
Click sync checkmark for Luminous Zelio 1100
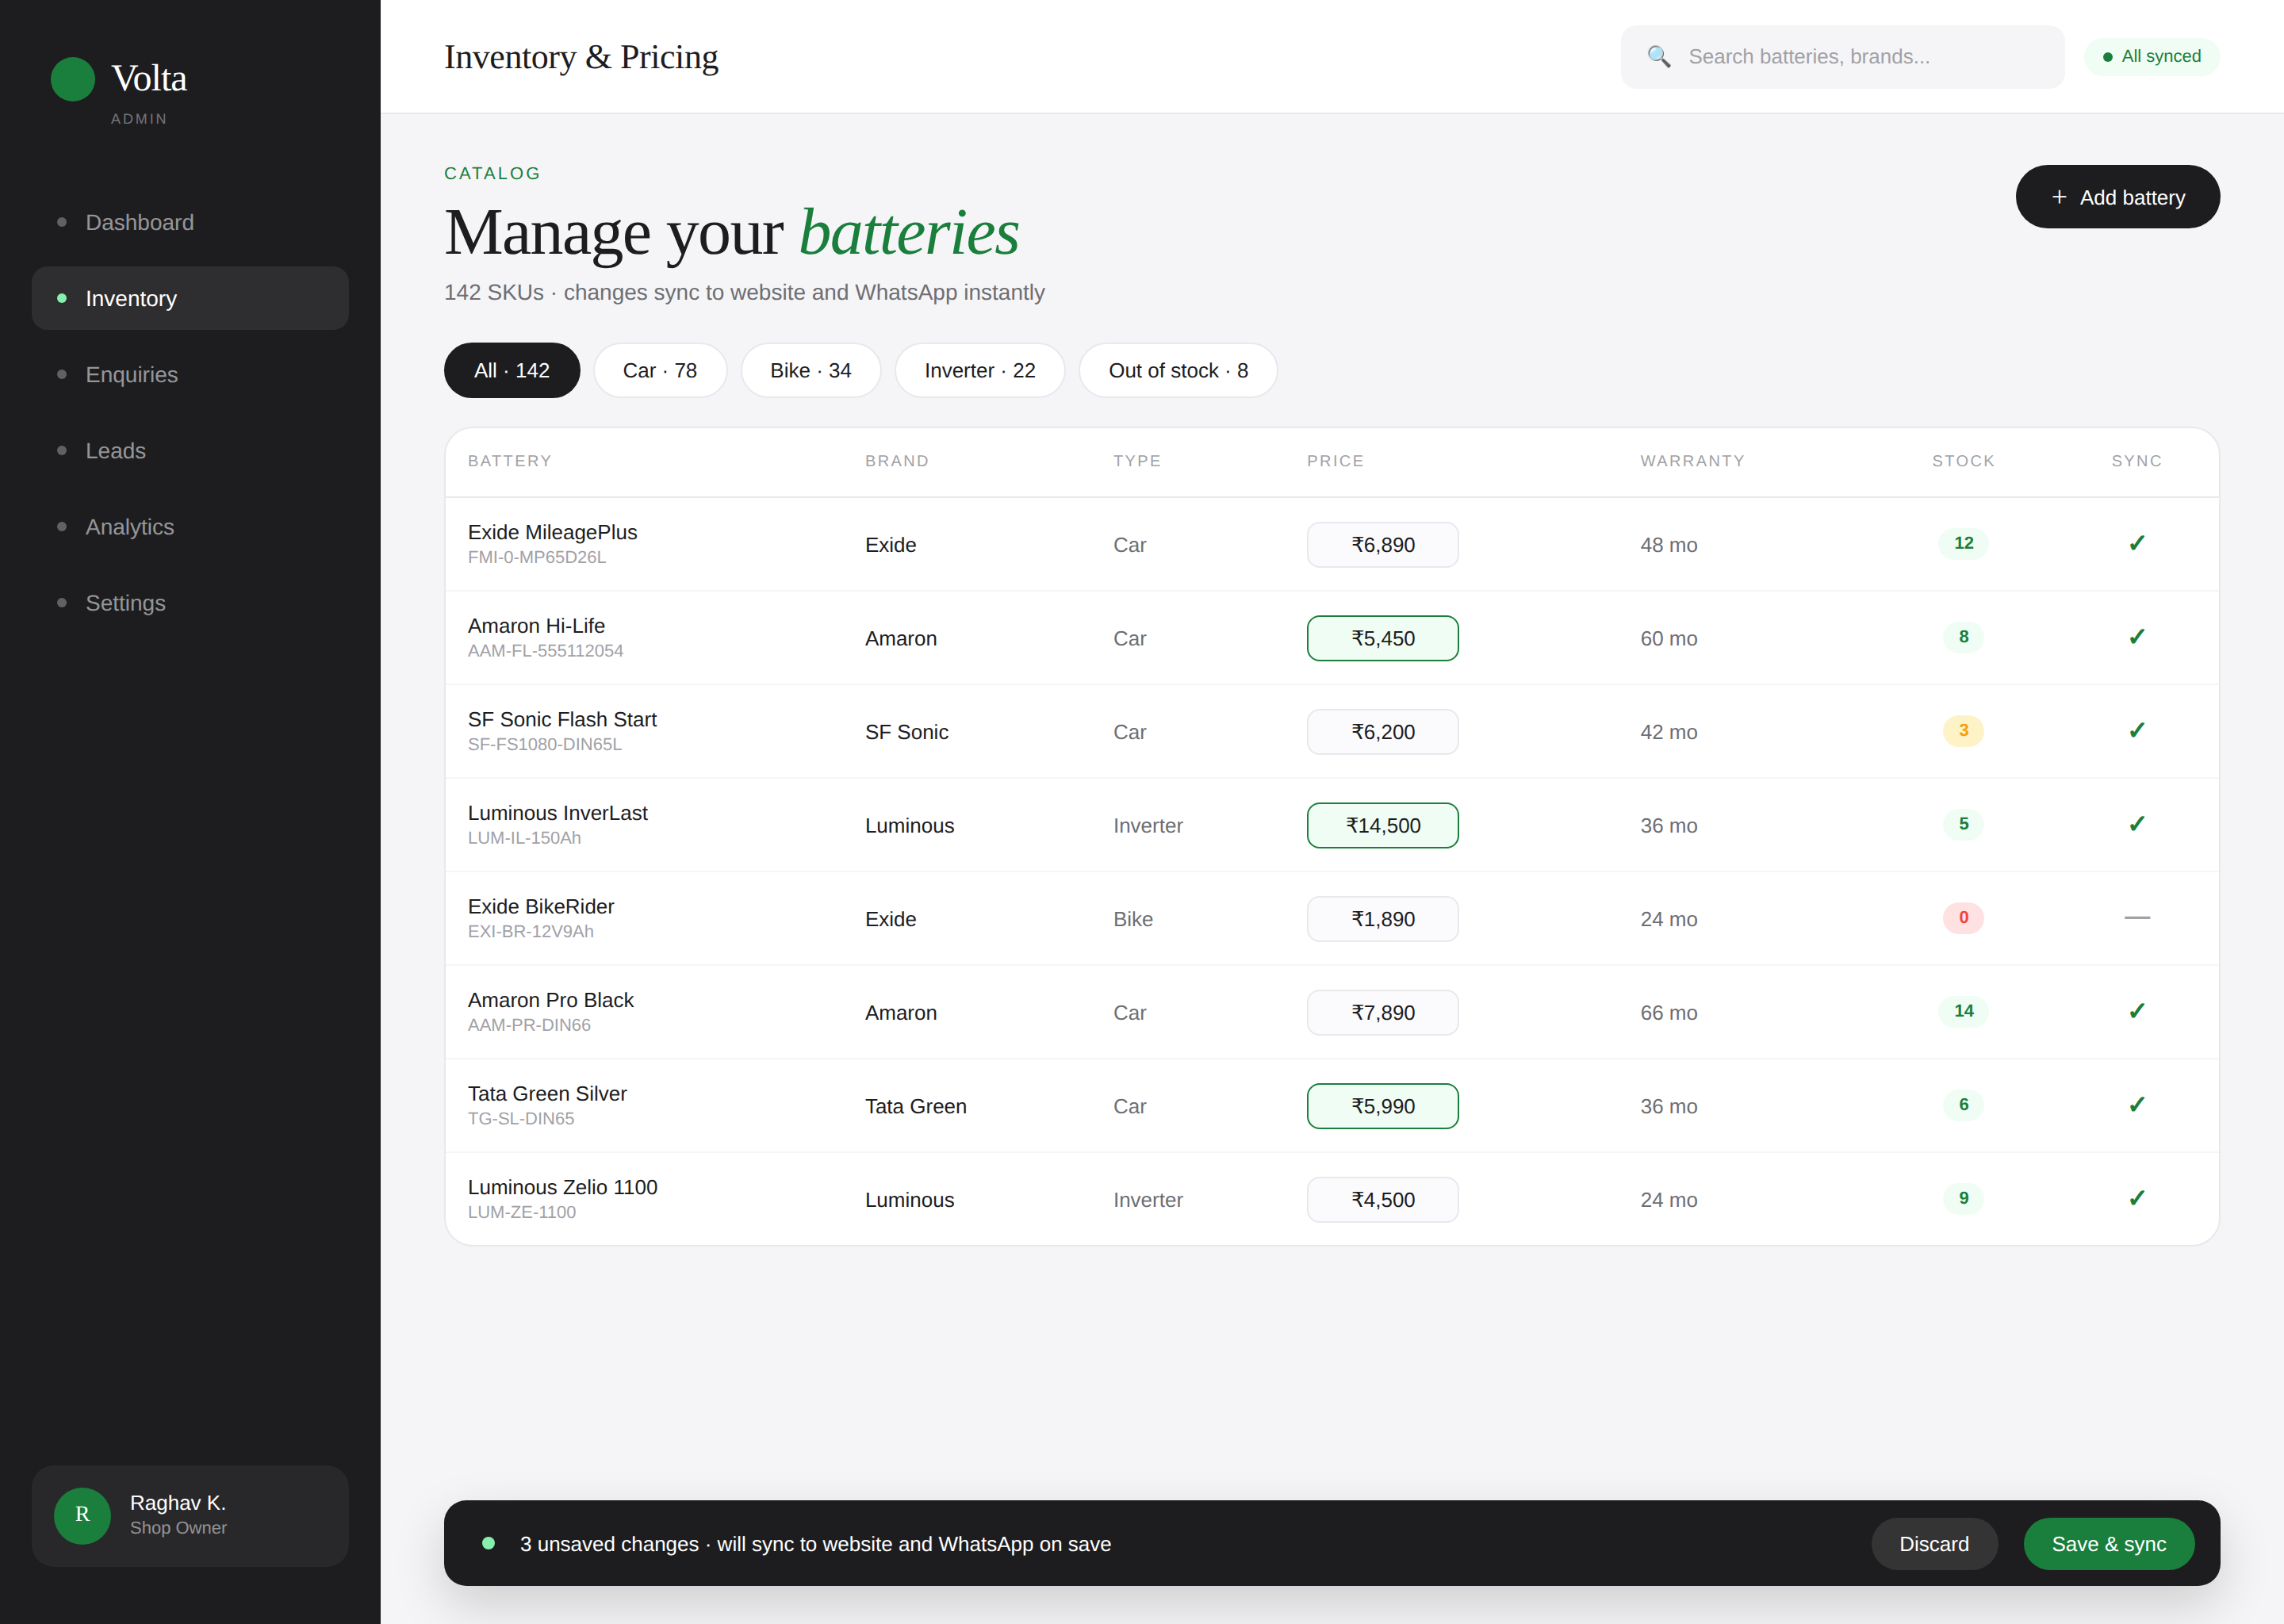click(2137, 1198)
